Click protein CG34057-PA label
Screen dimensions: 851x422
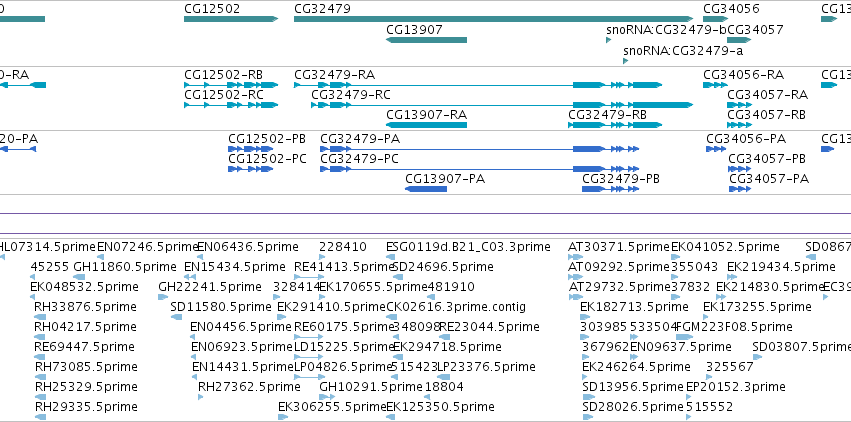tap(769, 178)
